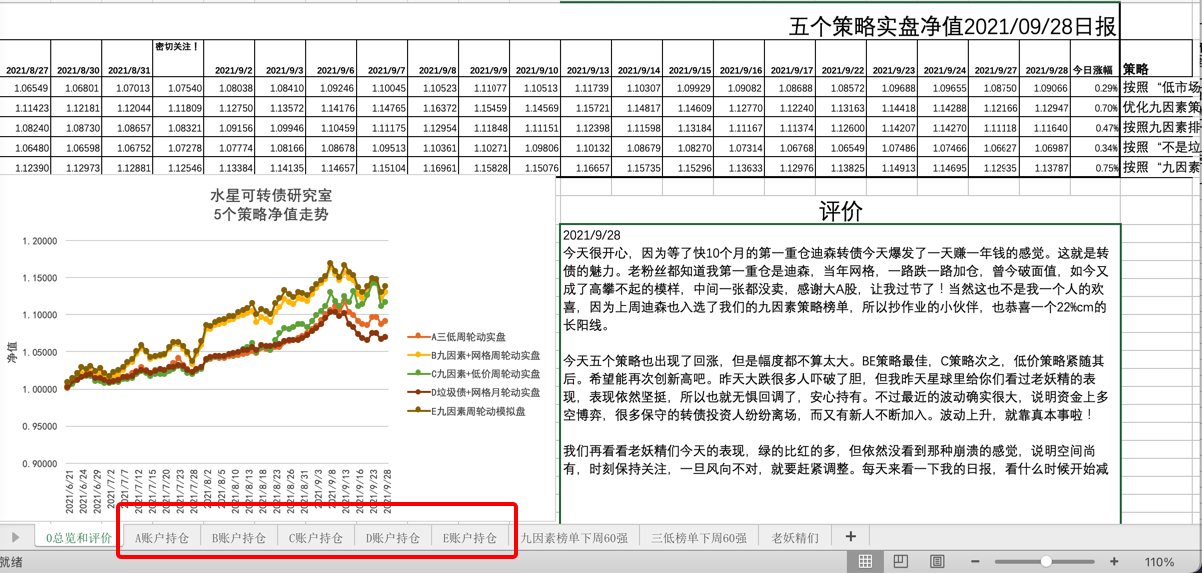Select the cell with value 1.13787
Image resolution: width=1202 pixels, height=574 pixels.
coord(1045,168)
